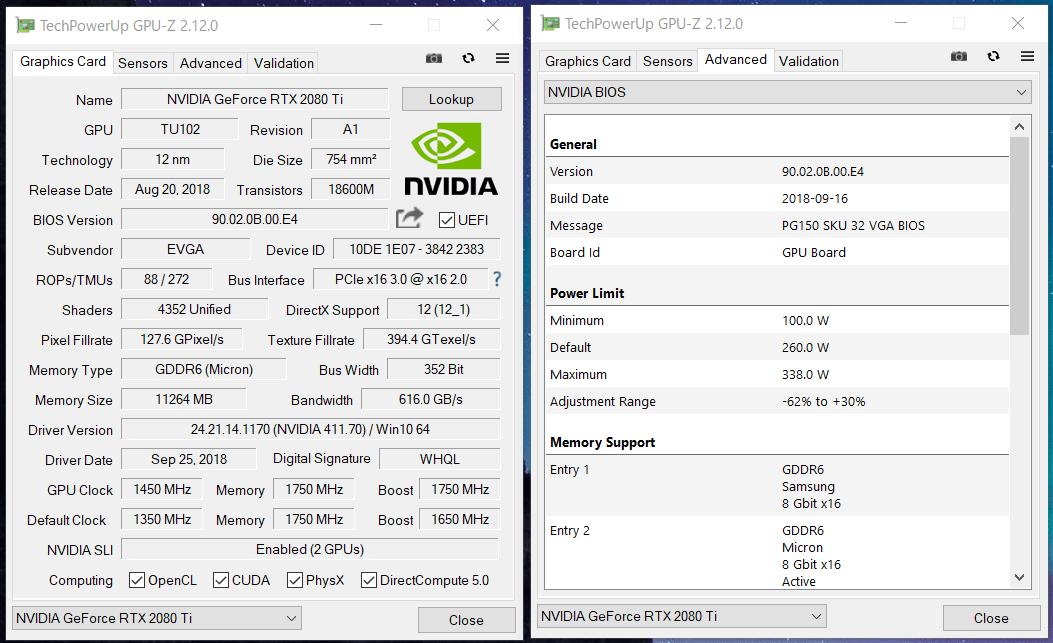Image resolution: width=1053 pixels, height=643 pixels.
Task: Click the Name field showing RTX 2080 Ti
Action: tap(255, 99)
